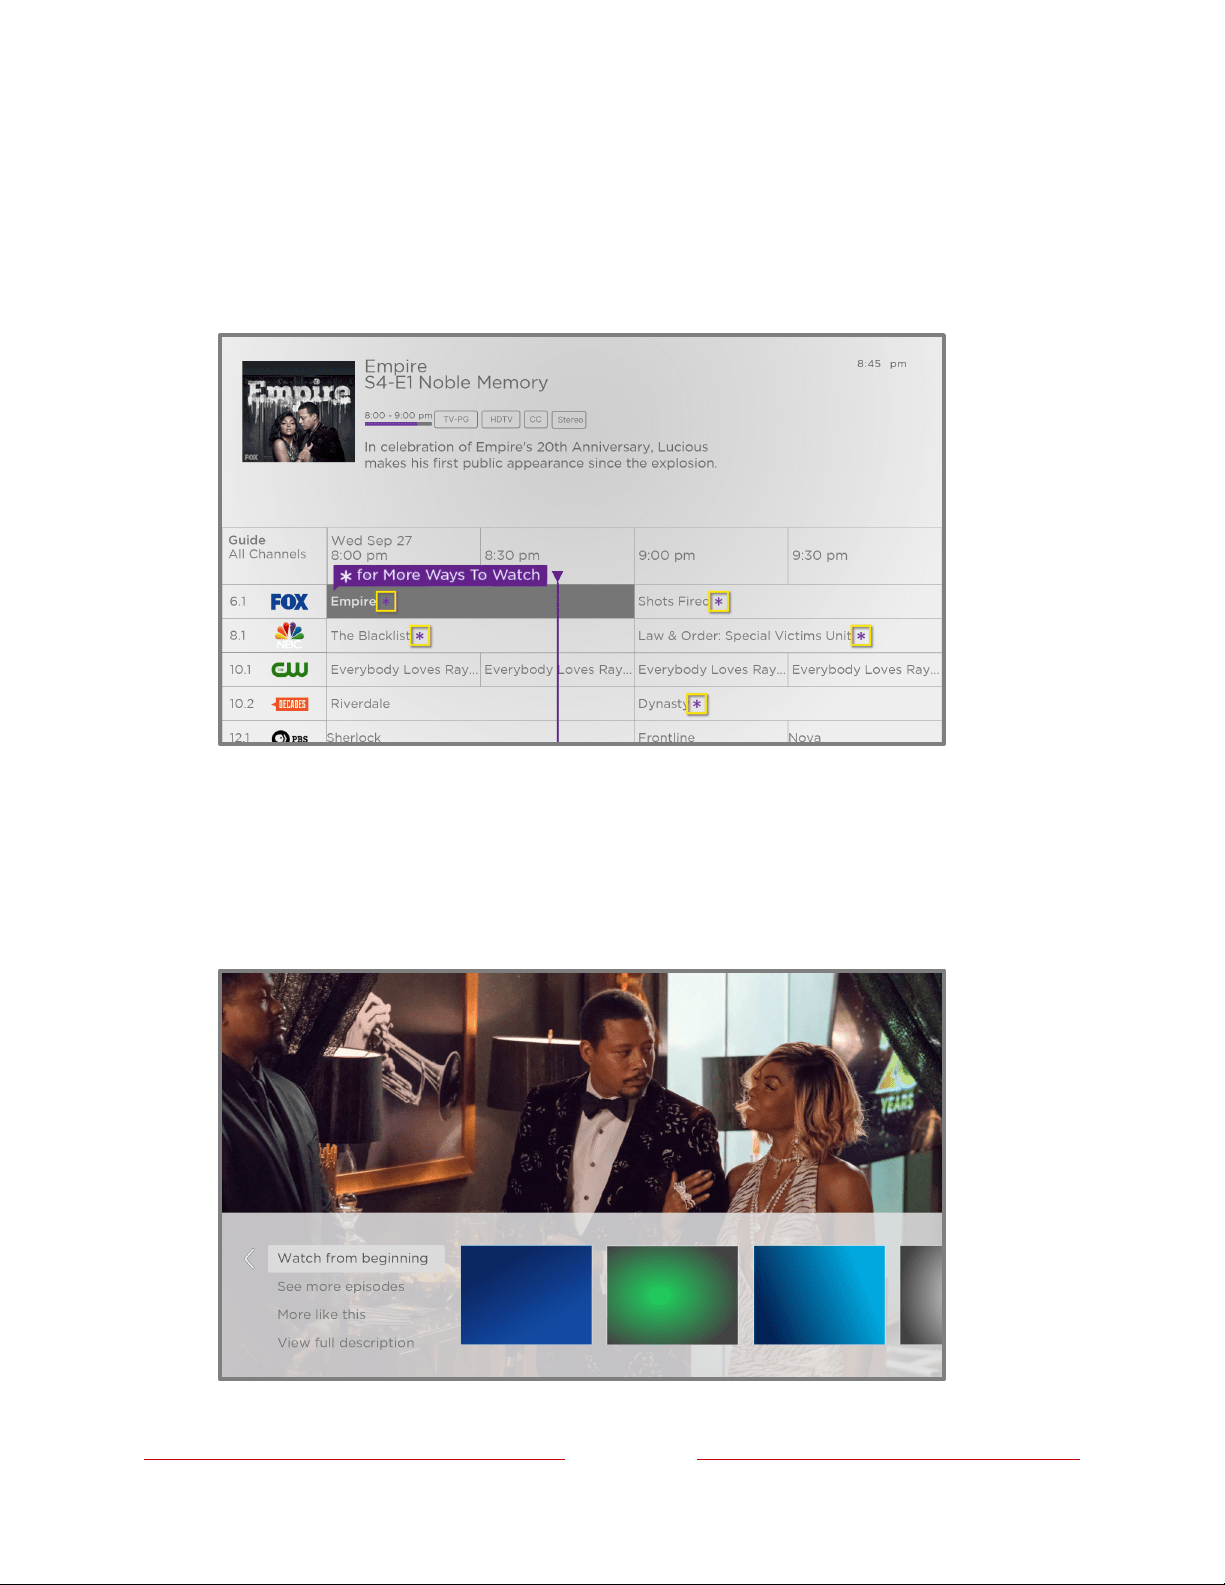Select Everybody Loves Ray at 8:00 pm
Screen dimensions: 1225x1585
404,670
